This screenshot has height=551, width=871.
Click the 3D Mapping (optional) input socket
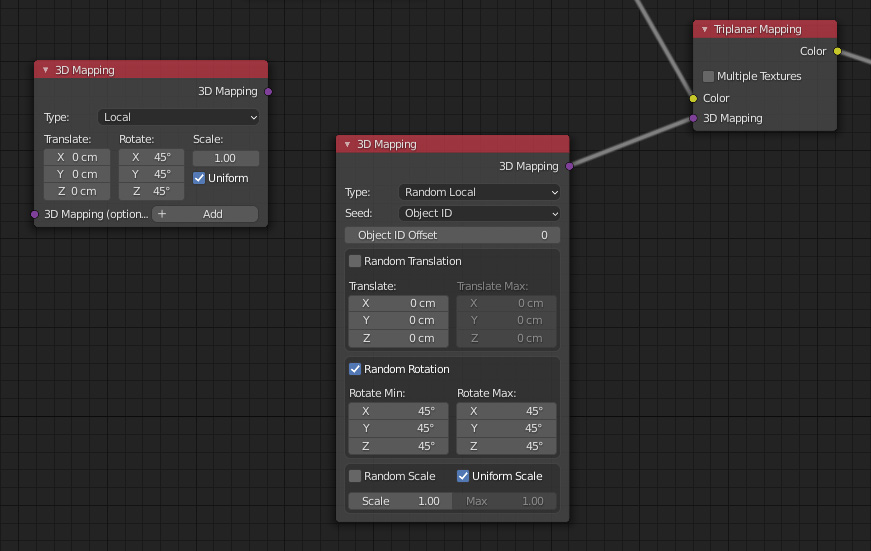[35, 214]
